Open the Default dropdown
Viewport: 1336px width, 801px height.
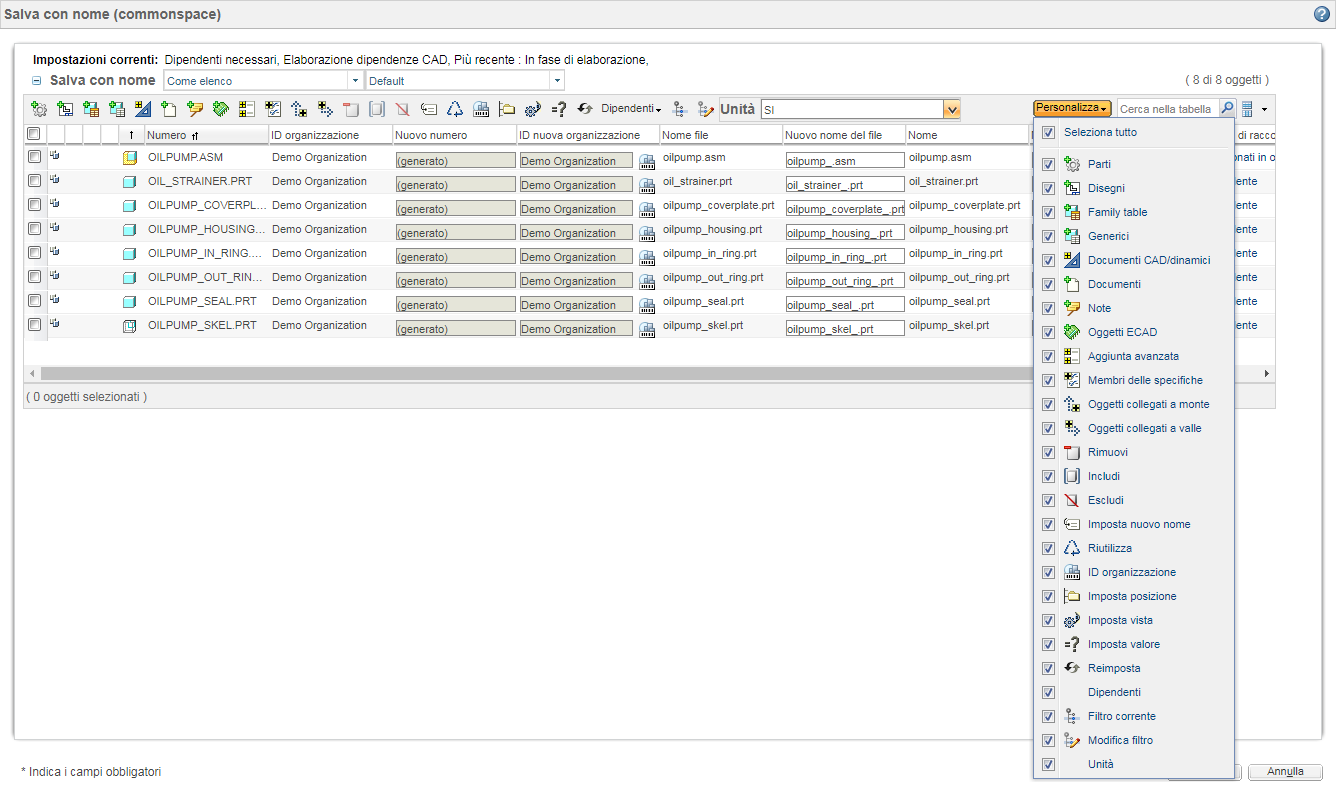(x=557, y=81)
